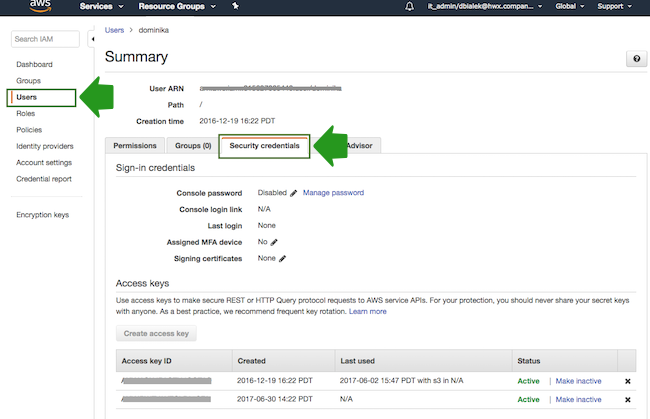Edit Signing certificates via pencil icon
The image size is (650, 419).
(283, 258)
